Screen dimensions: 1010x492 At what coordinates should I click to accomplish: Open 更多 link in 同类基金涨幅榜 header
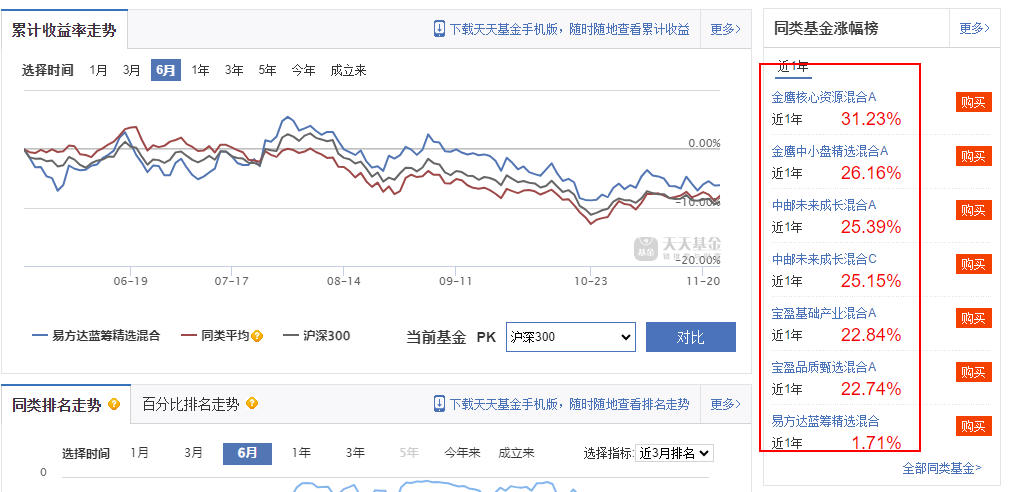(x=975, y=28)
